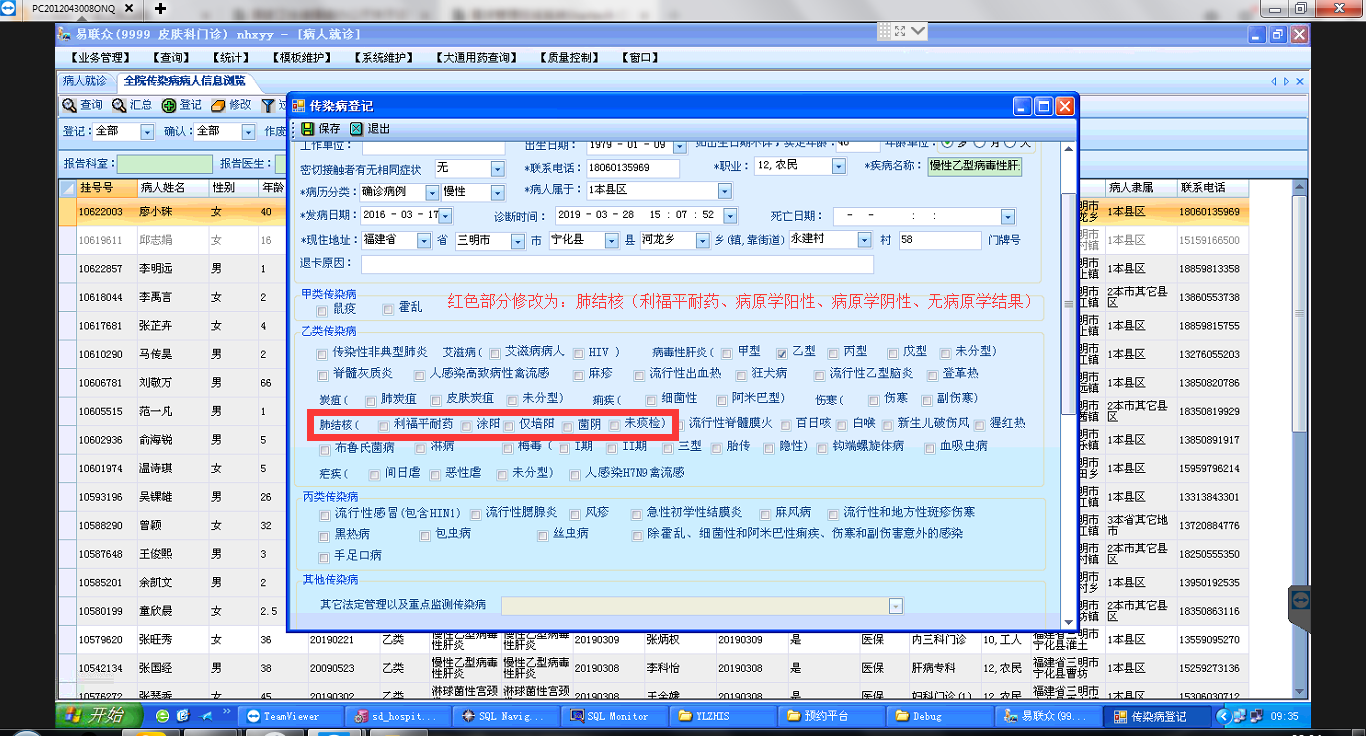The image size is (1366, 736).
Task: Open the 宁化县 county dropdown
Action: (612, 241)
